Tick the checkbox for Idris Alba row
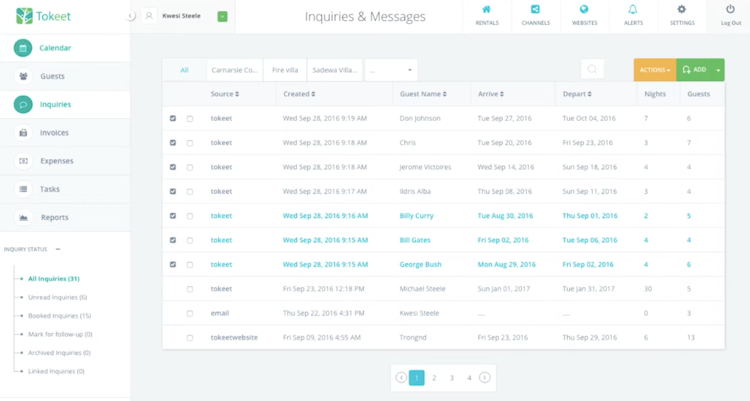Viewport: 750px width, 401px height. click(x=190, y=192)
